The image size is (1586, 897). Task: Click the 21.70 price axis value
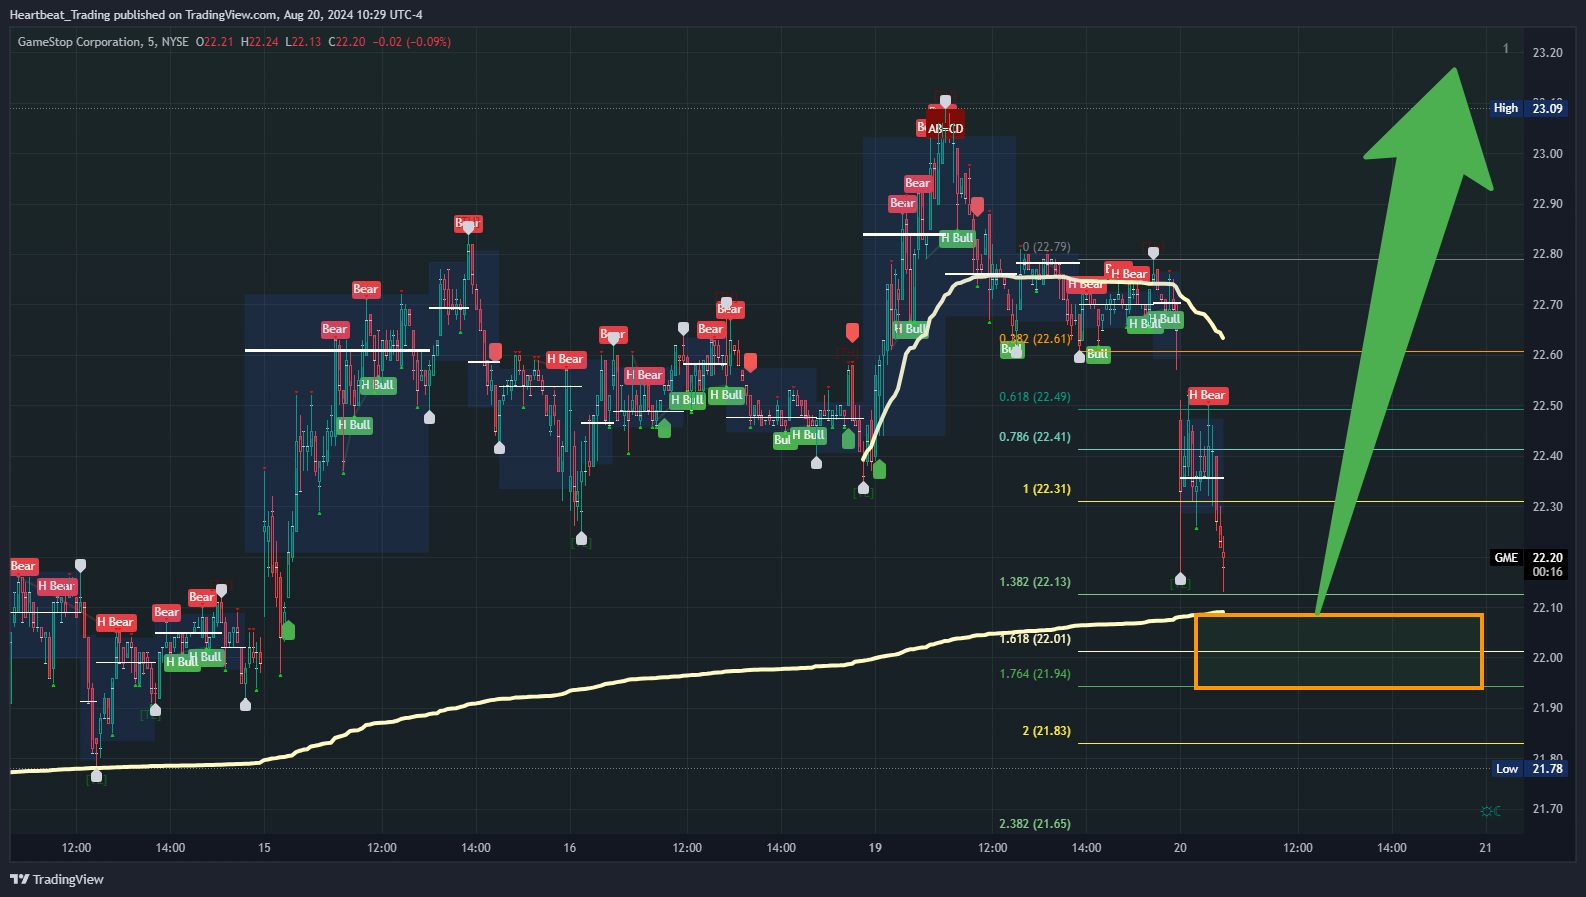click(x=1547, y=809)
